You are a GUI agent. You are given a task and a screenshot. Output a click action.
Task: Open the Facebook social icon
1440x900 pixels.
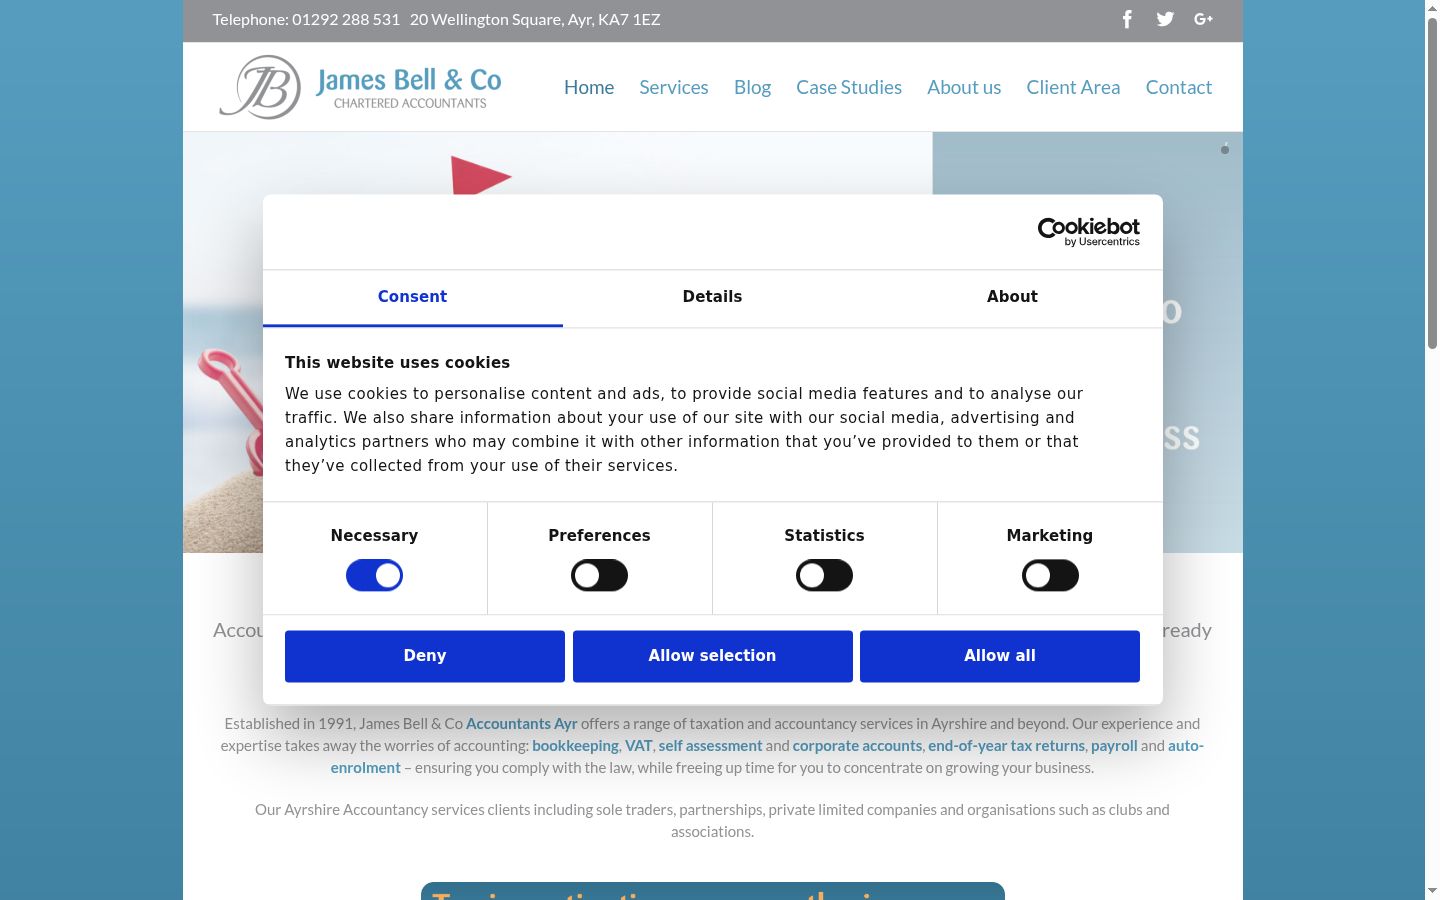[1127, 19]
